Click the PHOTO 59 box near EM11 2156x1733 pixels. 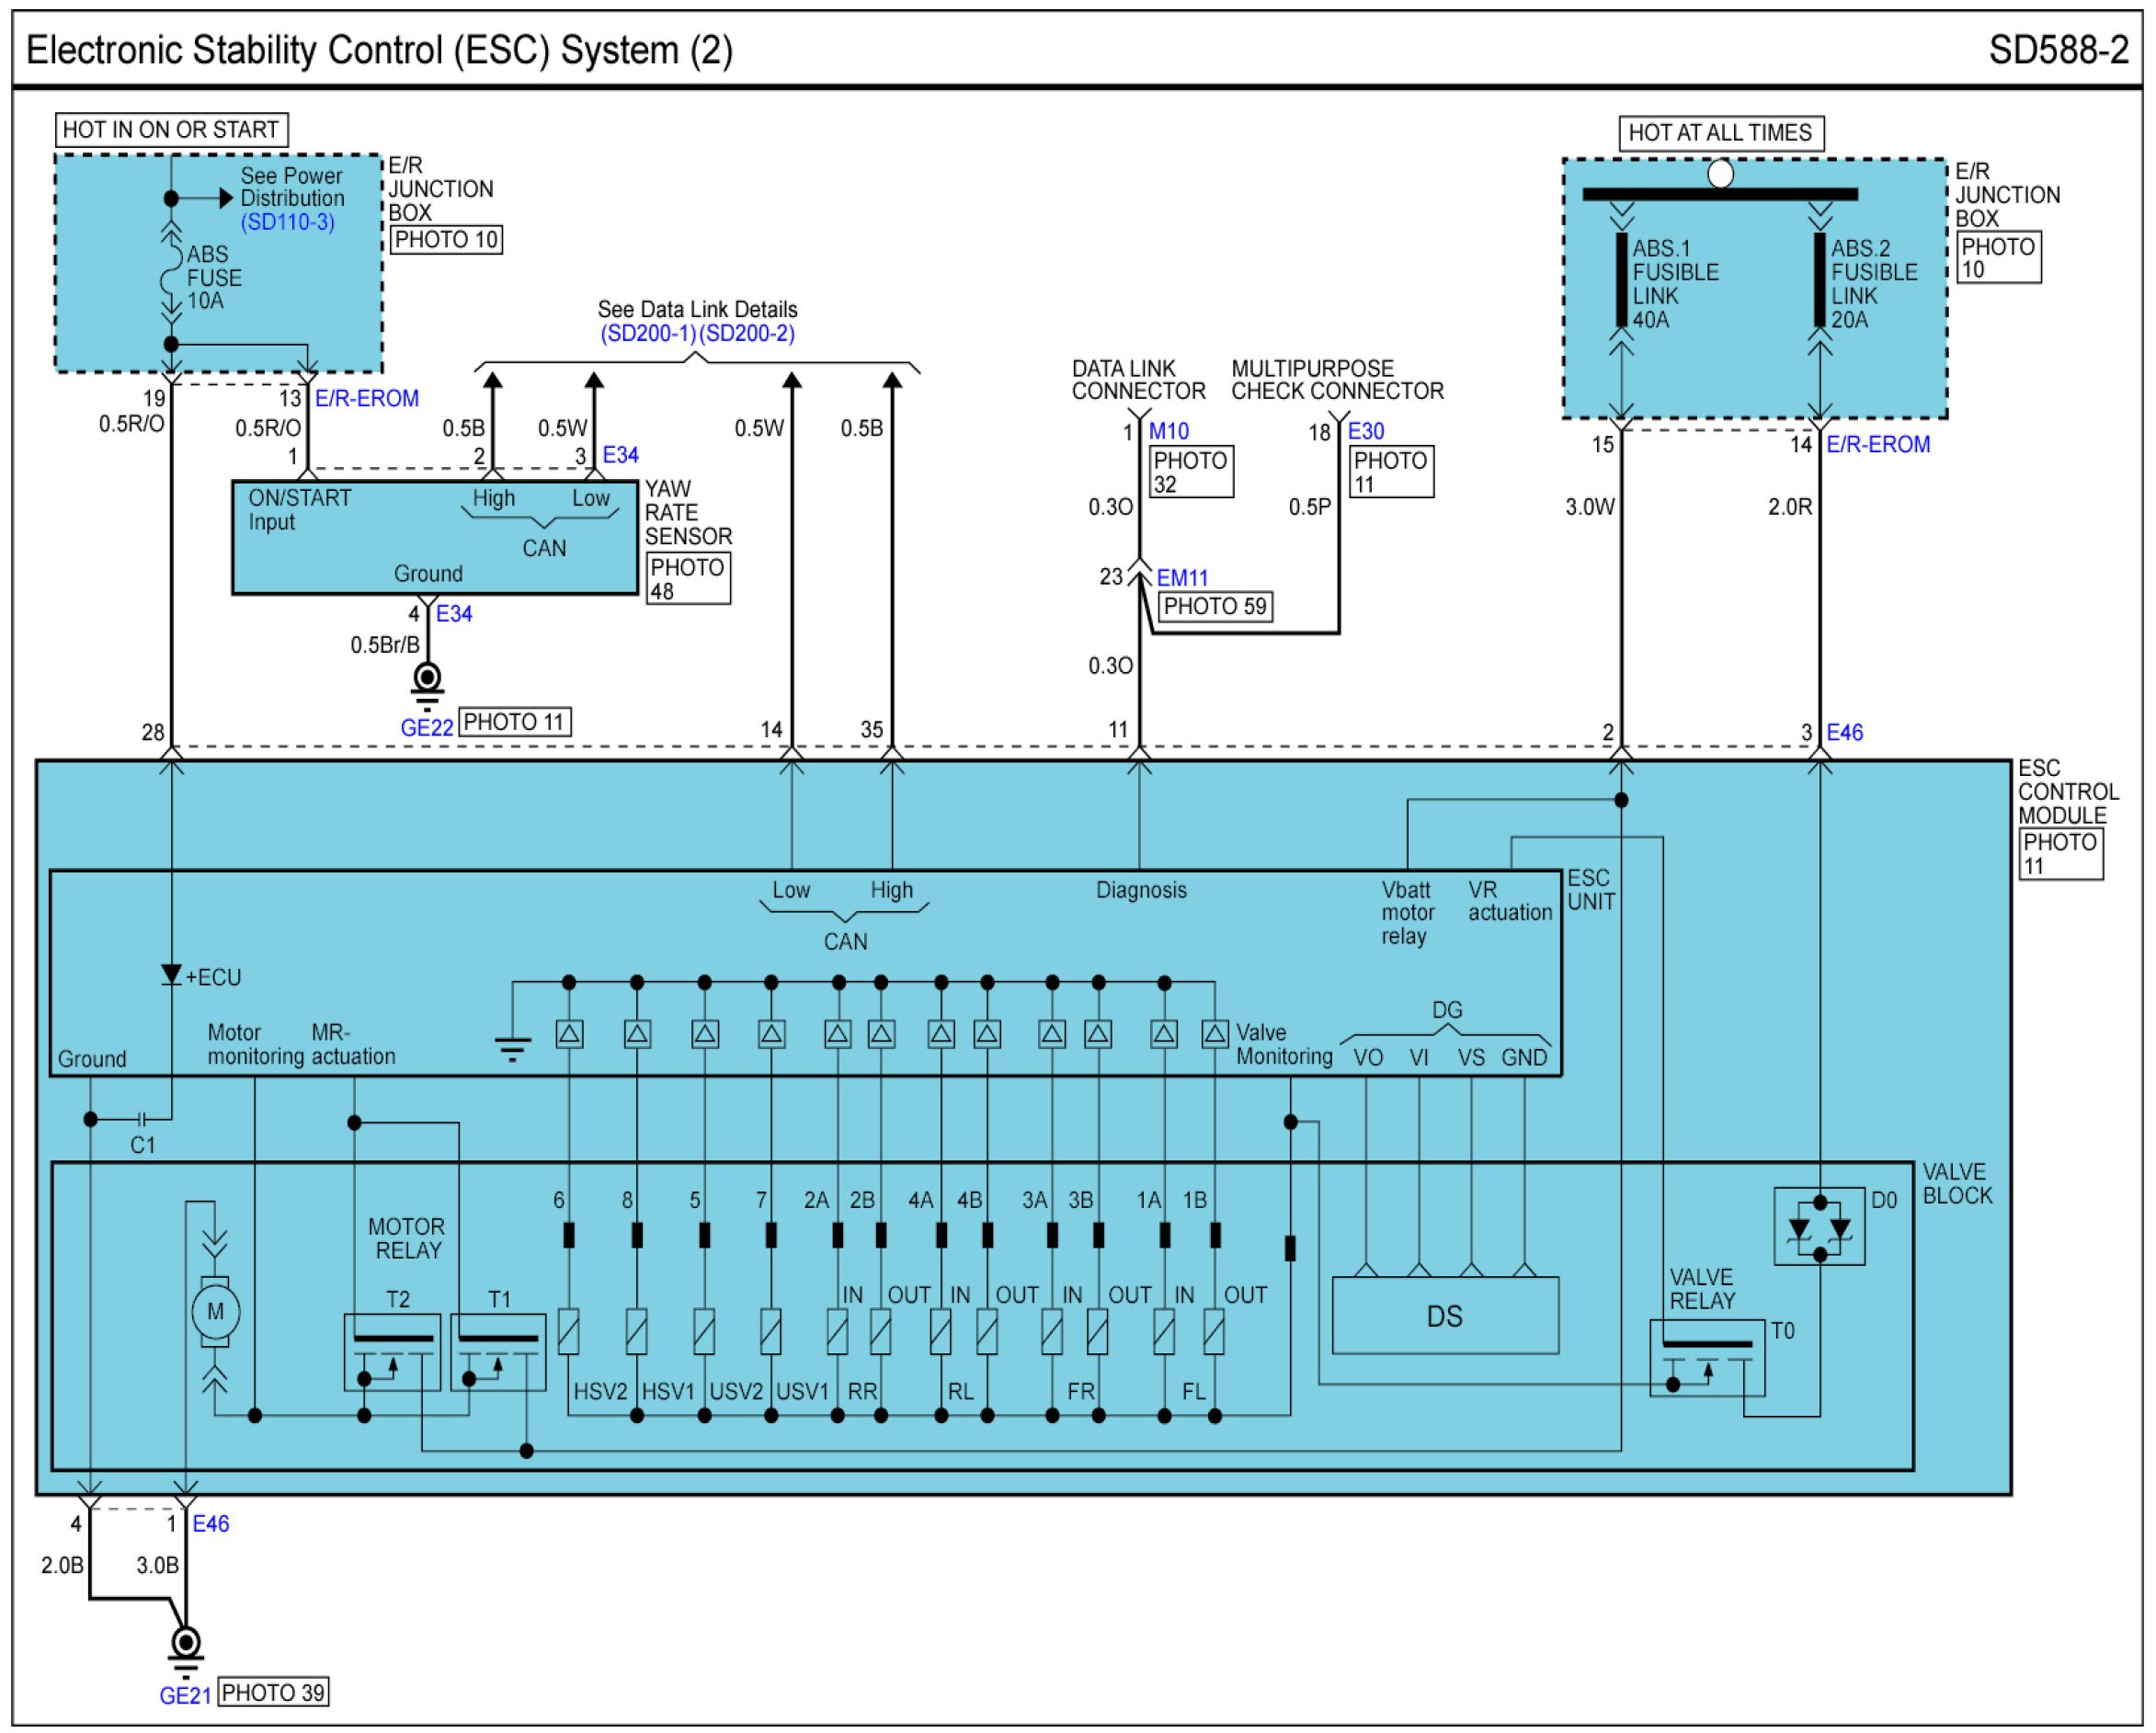tap(1215, 606)
